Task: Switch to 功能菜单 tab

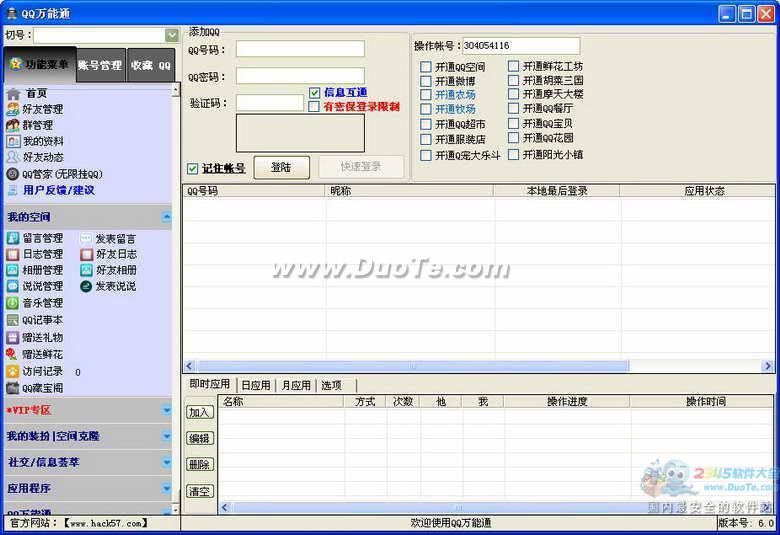Action: click(x=40, y=65)
